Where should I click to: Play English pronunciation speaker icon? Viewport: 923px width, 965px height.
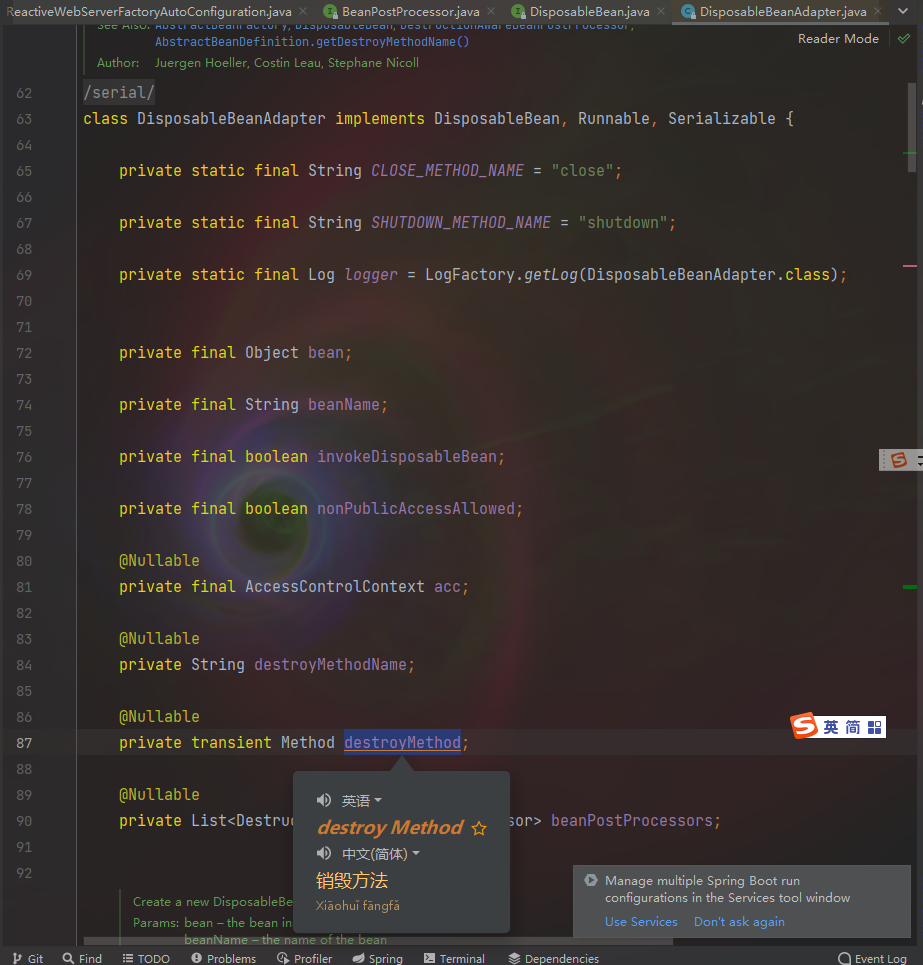(324, 800)
